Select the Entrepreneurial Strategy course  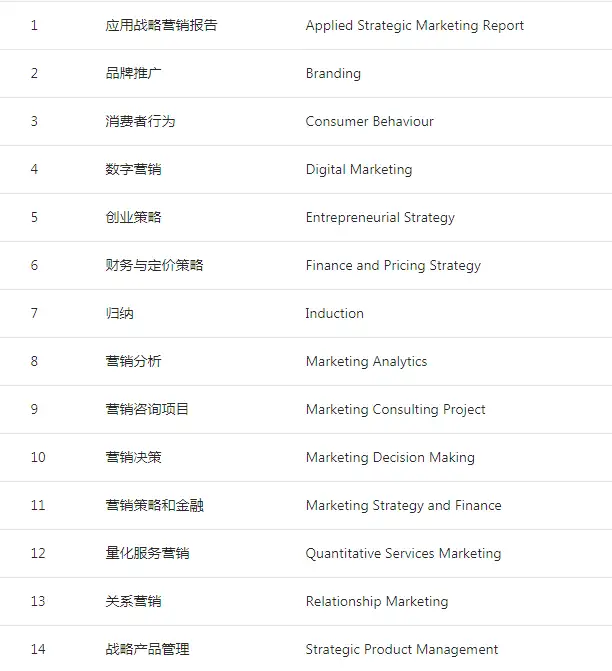380,217
